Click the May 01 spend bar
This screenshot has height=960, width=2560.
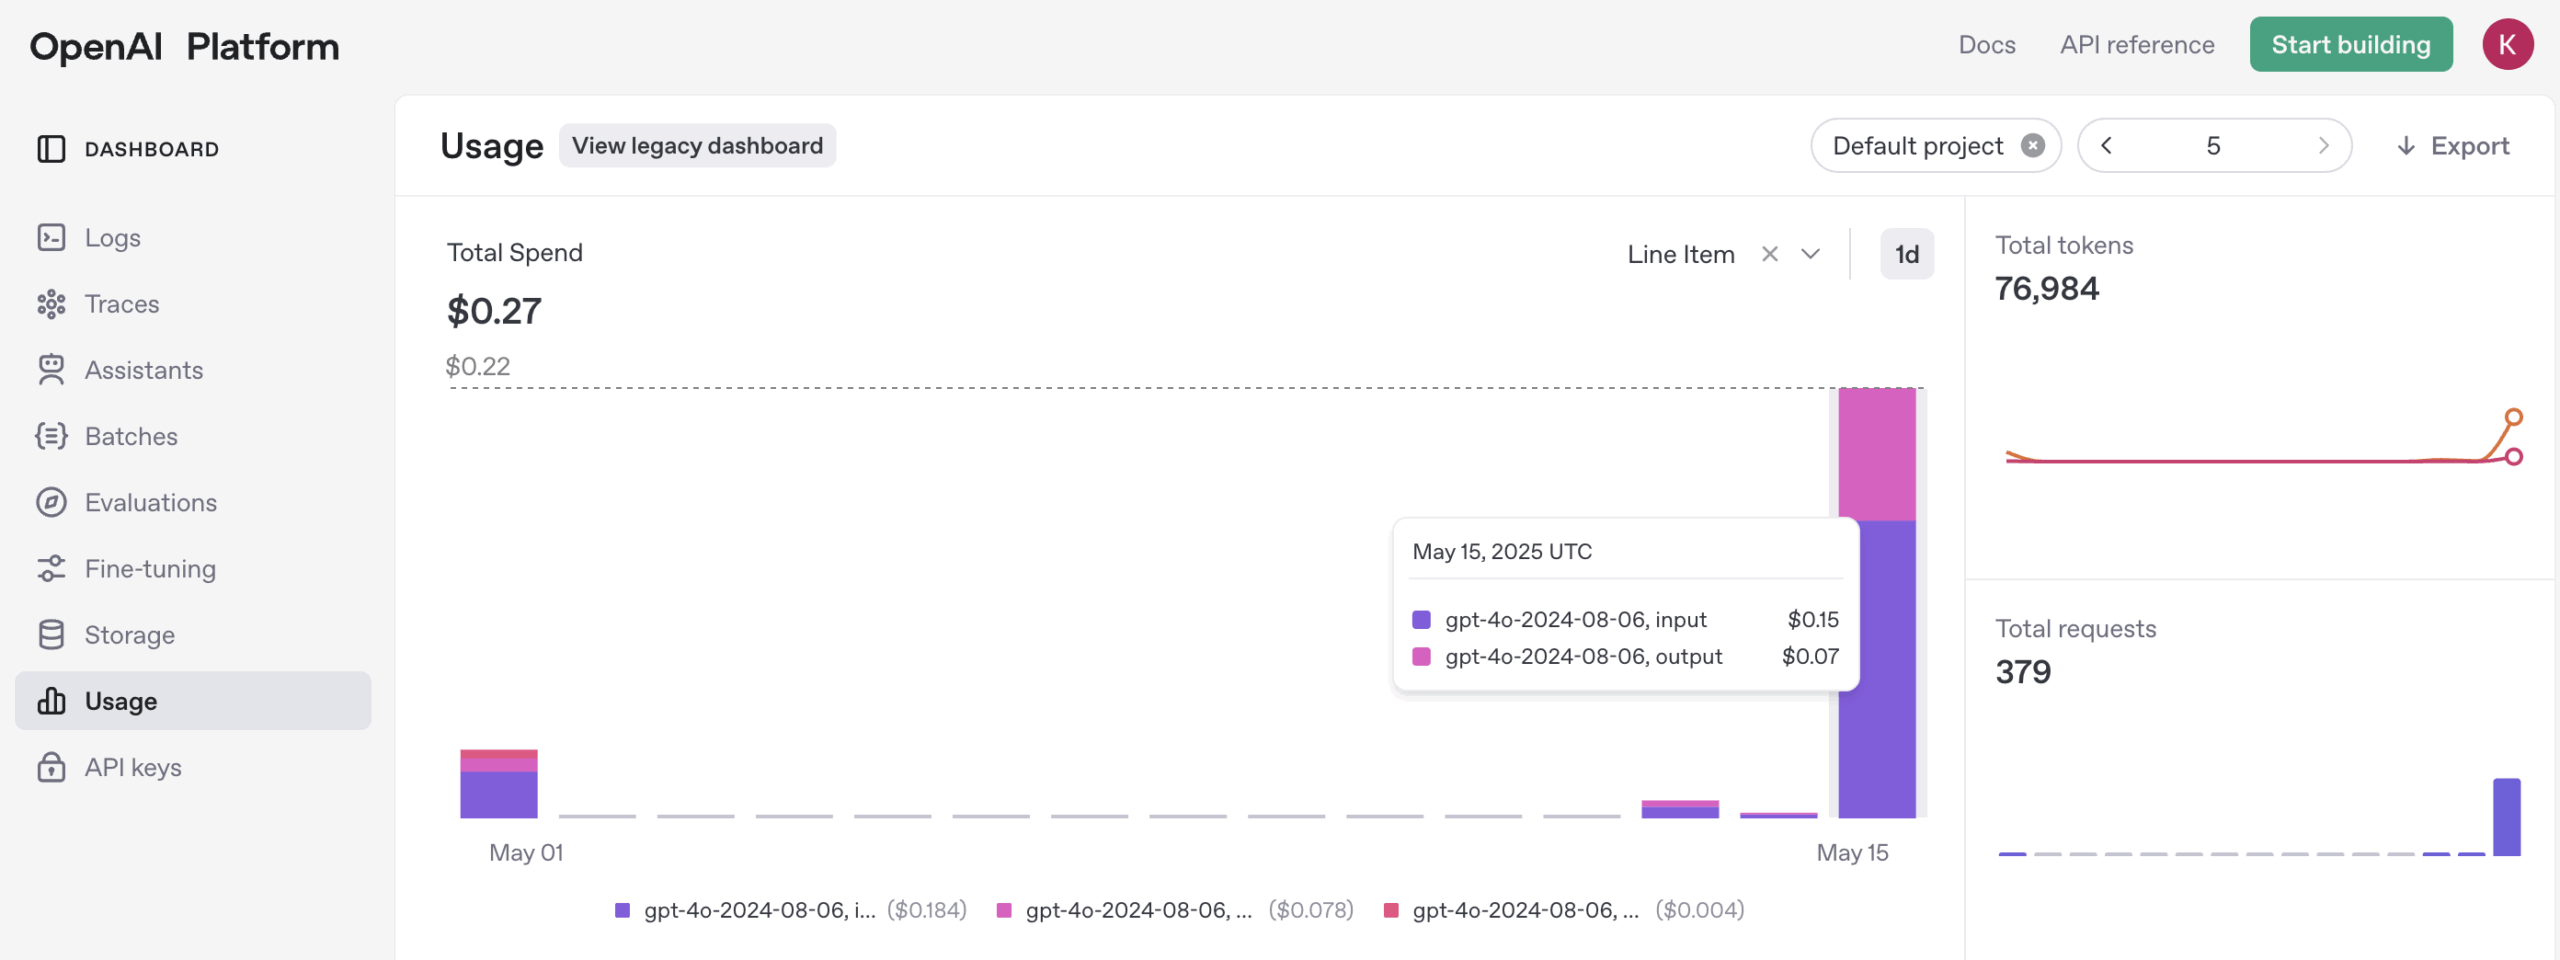(x=498, y=784)
